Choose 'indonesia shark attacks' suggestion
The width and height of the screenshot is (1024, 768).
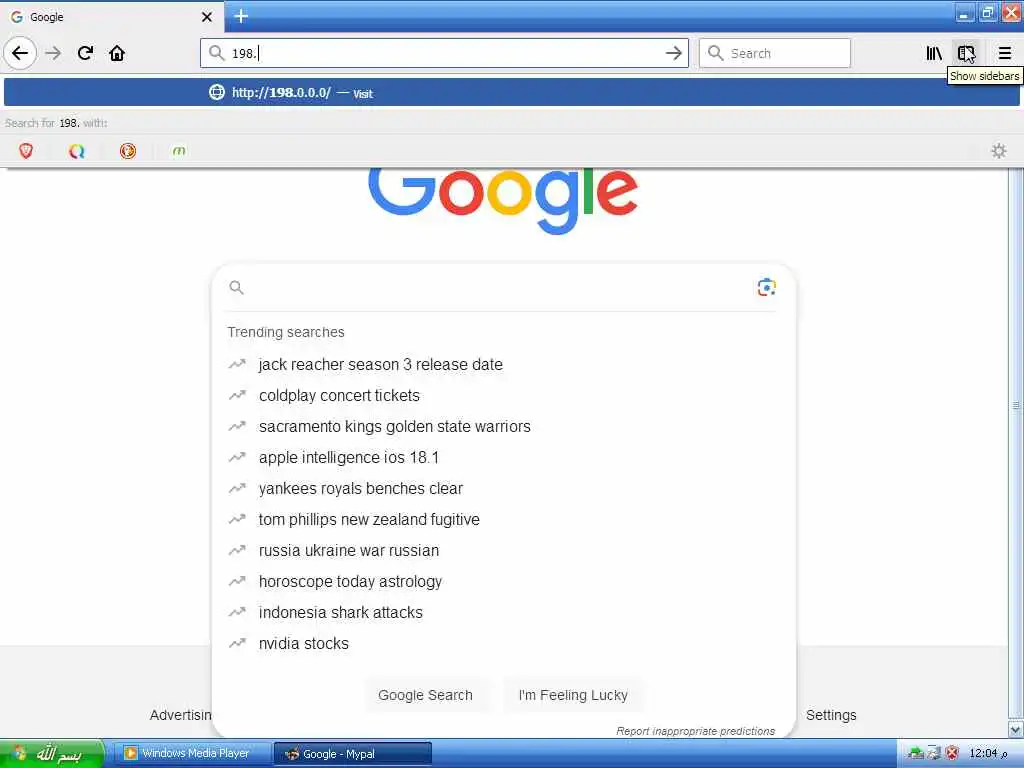(x=340, y=613)
